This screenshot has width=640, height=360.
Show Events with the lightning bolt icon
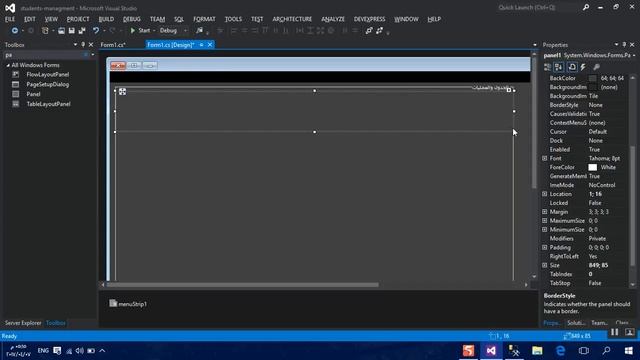point(583,67)
